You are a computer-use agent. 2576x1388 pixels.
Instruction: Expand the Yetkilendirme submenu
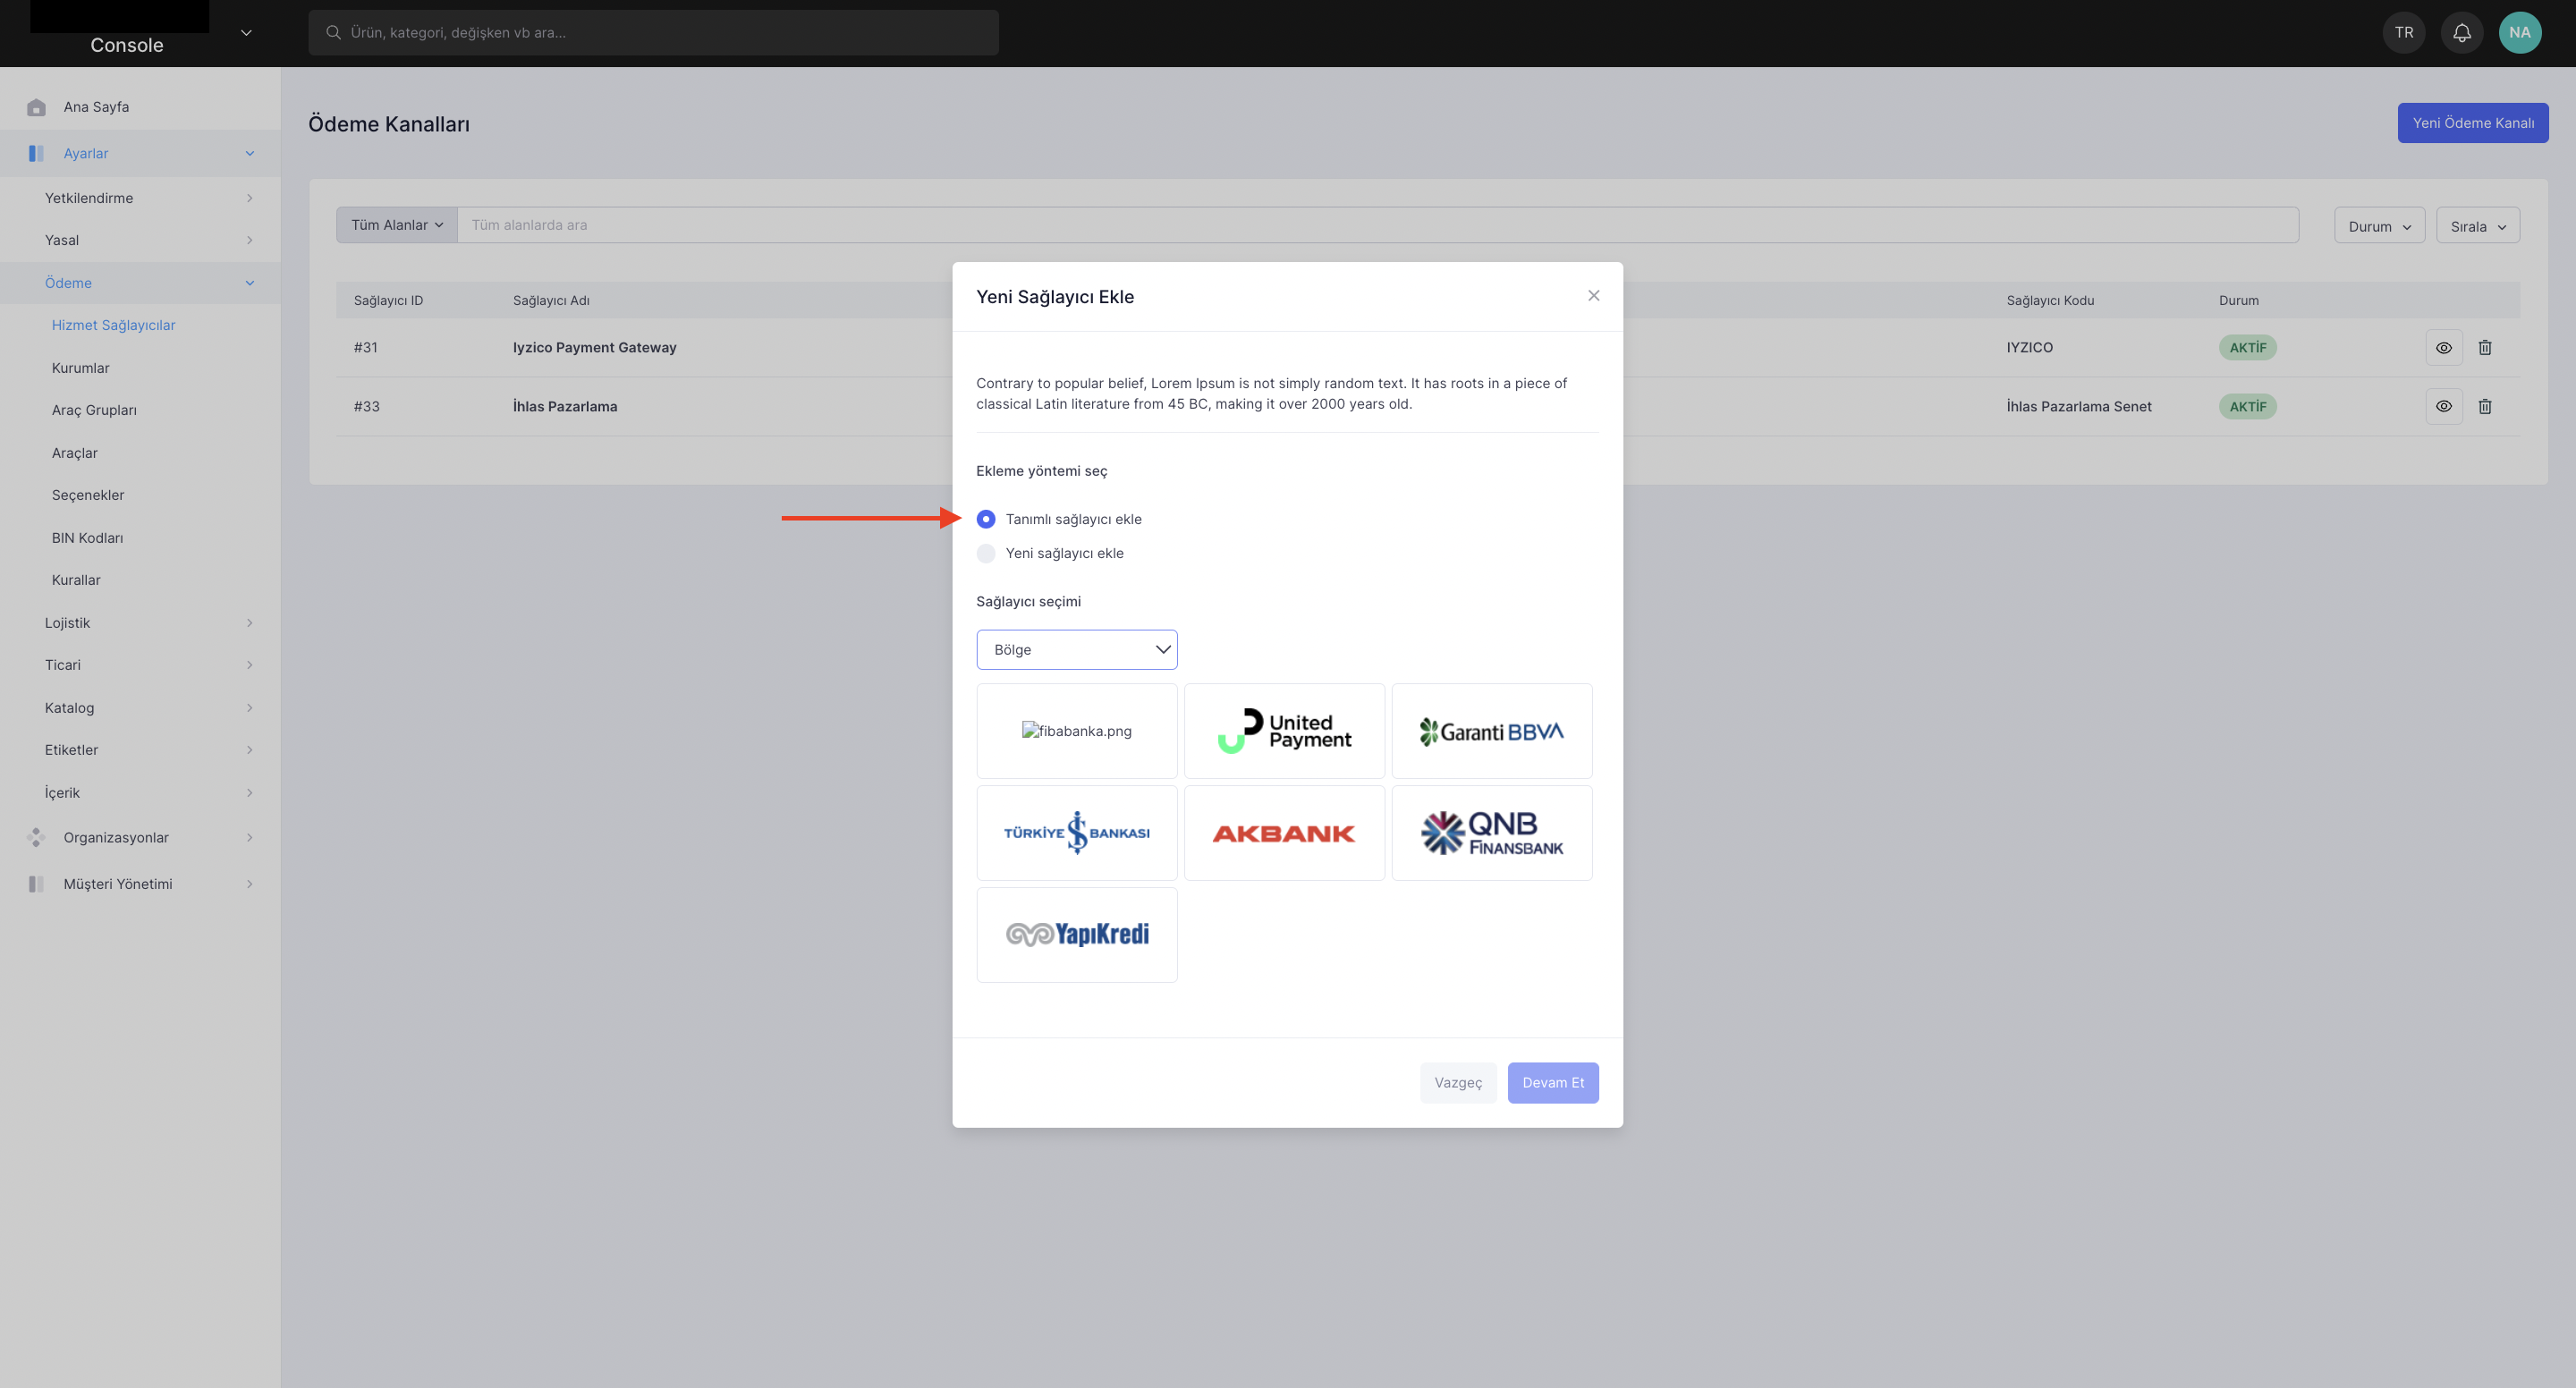click(249, 198)
